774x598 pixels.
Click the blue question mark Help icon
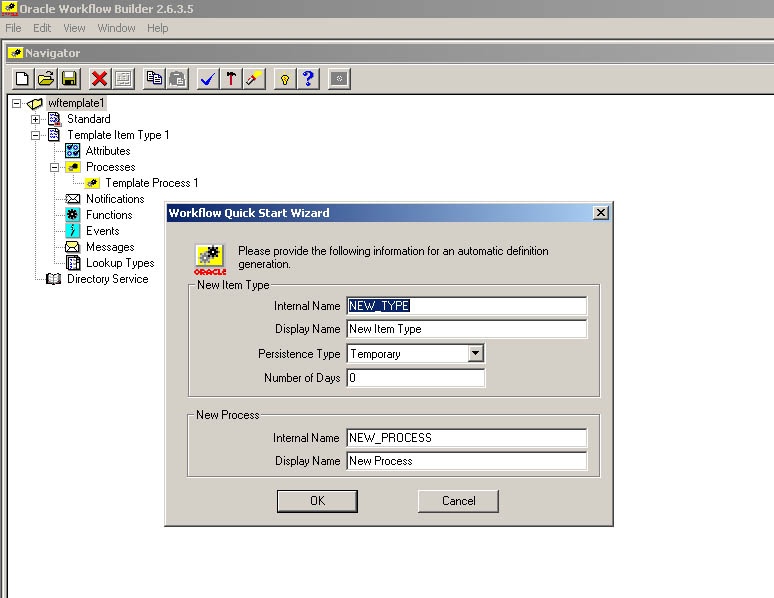pos(309,79)
